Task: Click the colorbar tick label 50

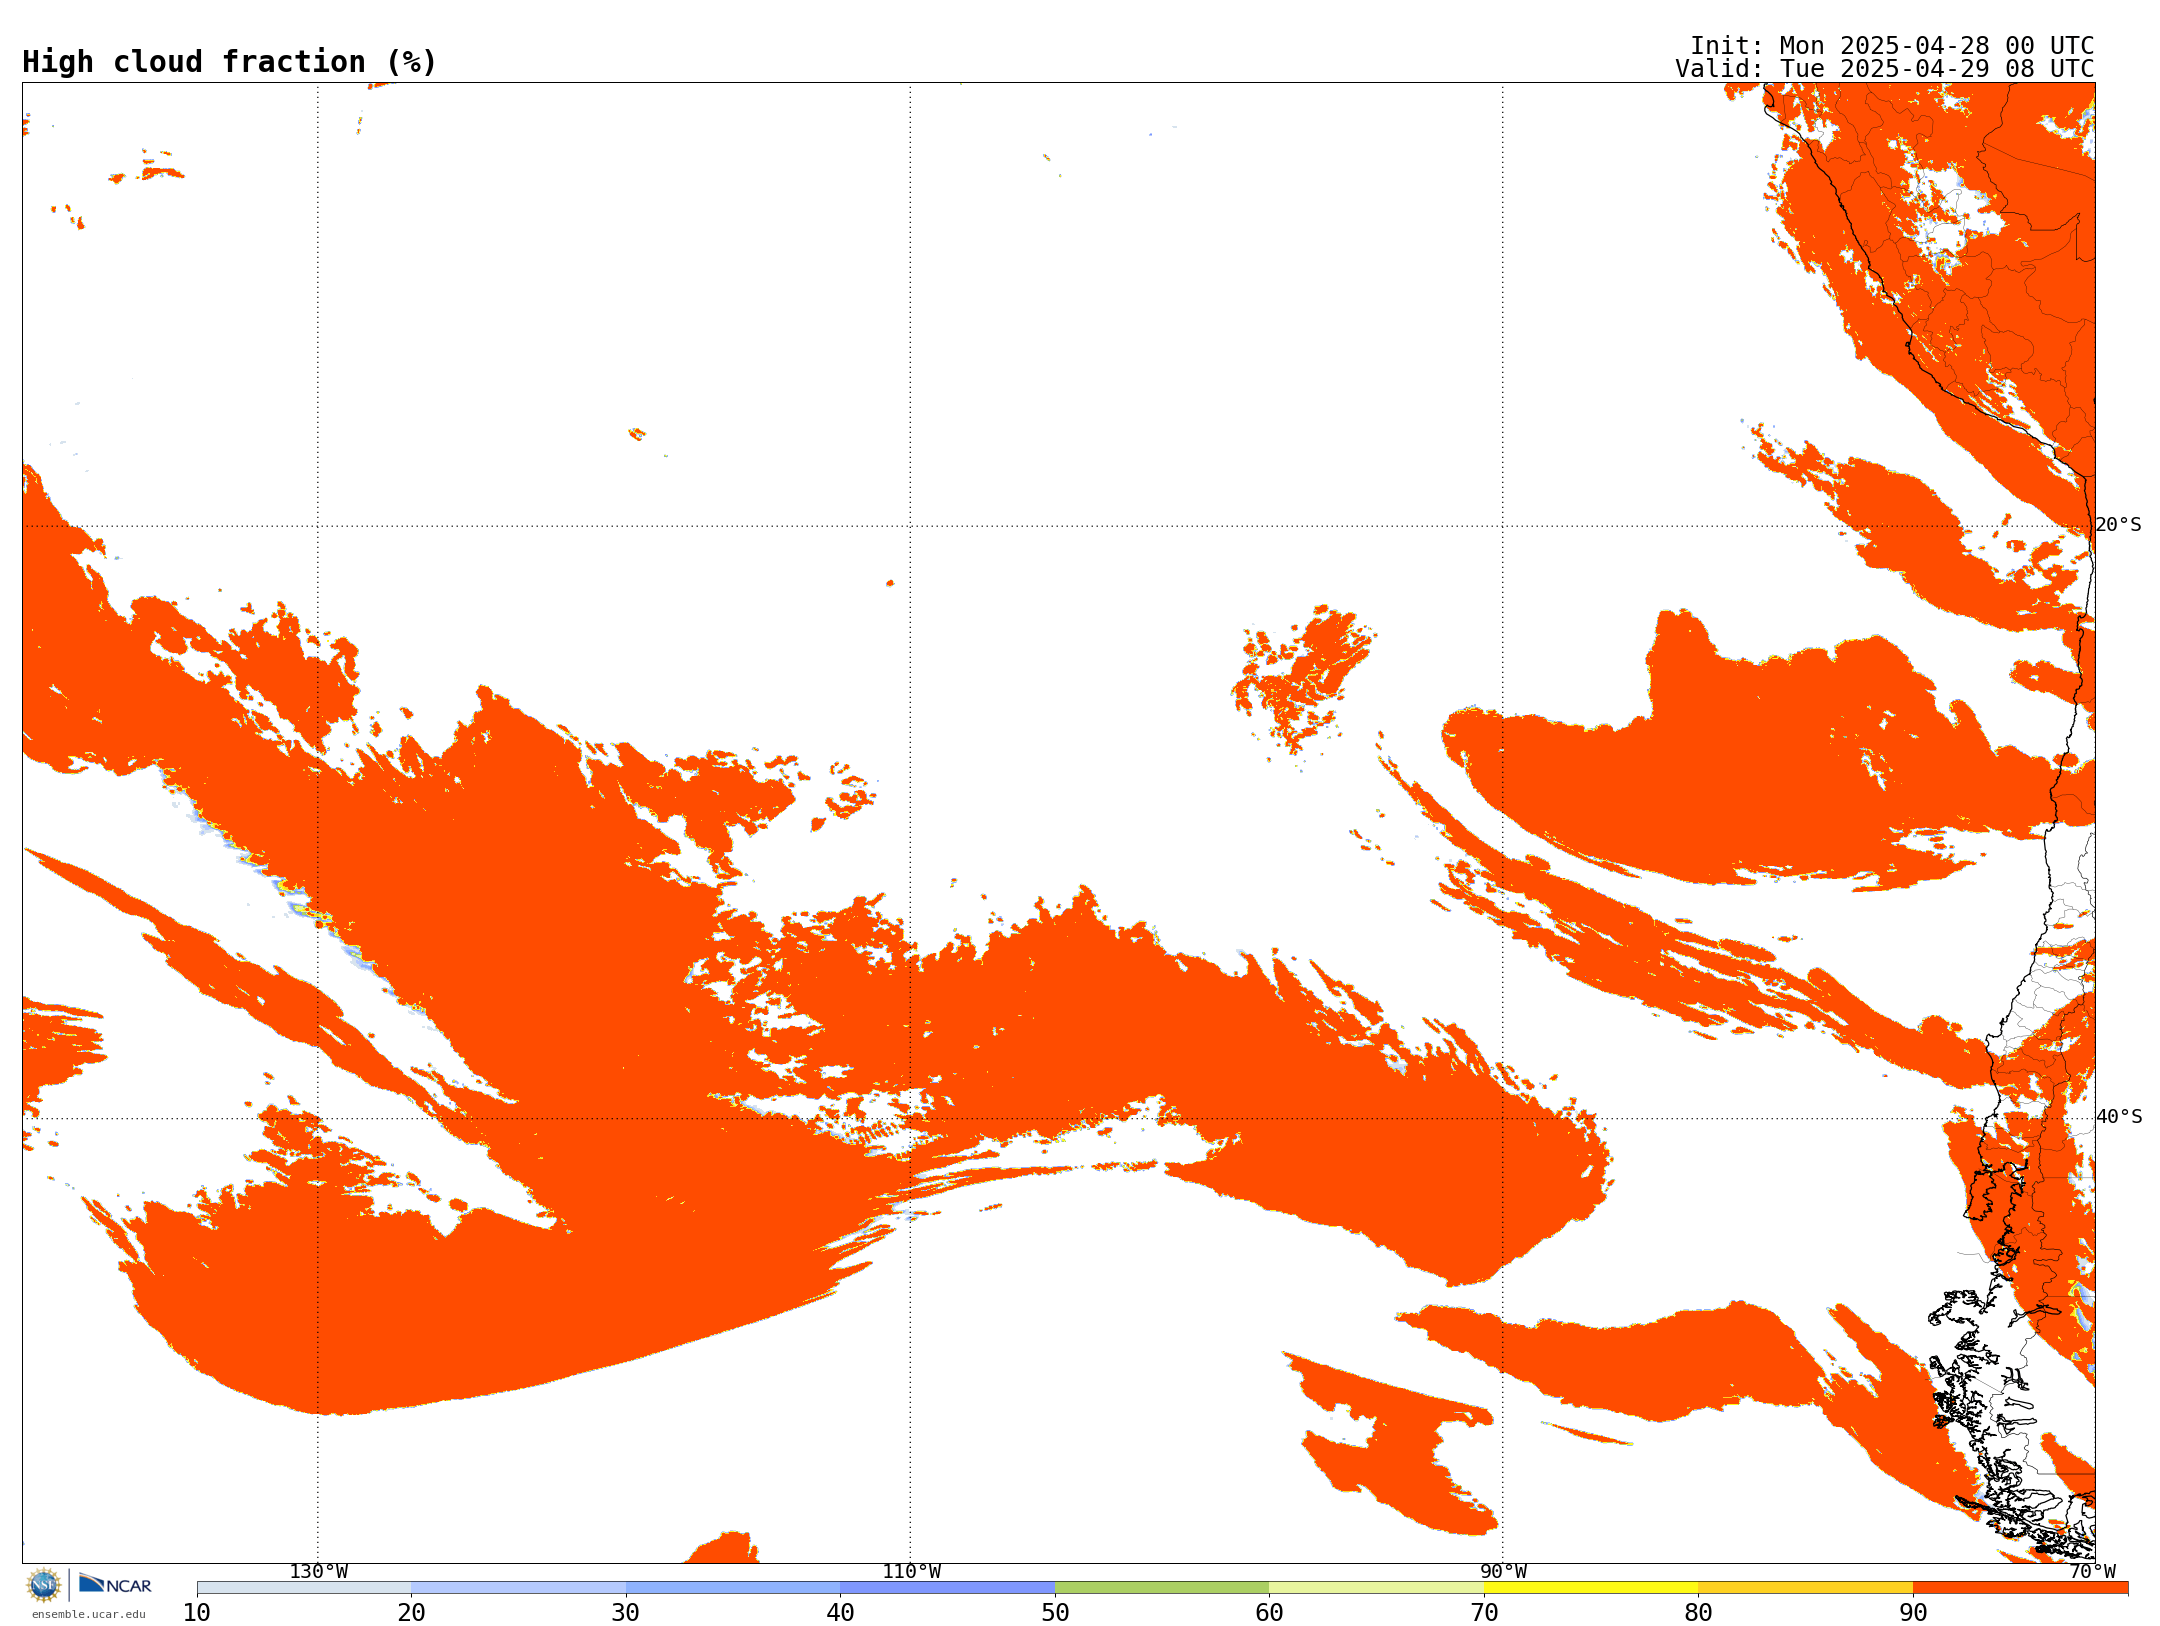Action: tap(1055, 1613)
